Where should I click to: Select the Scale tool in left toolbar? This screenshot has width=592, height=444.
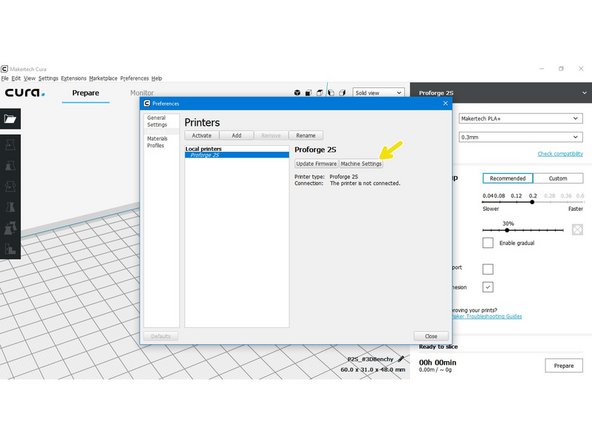pyautogui.click(x=10, y=166)
